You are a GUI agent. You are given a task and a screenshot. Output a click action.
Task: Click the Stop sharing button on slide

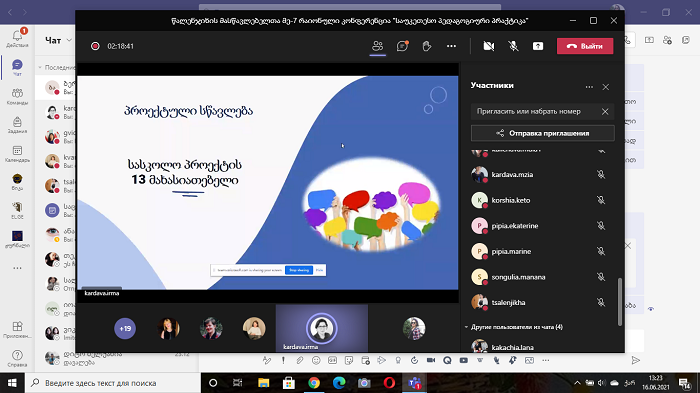pos(299,270)
